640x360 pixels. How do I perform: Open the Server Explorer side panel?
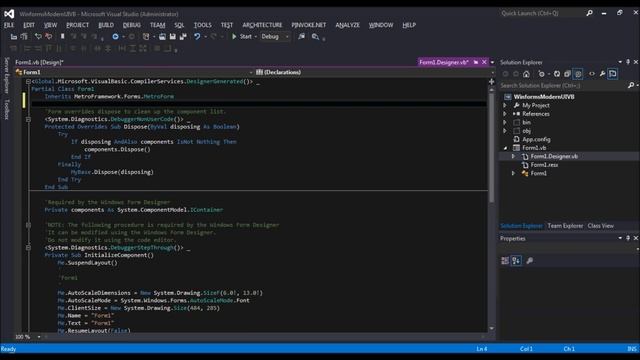(7, 76)
